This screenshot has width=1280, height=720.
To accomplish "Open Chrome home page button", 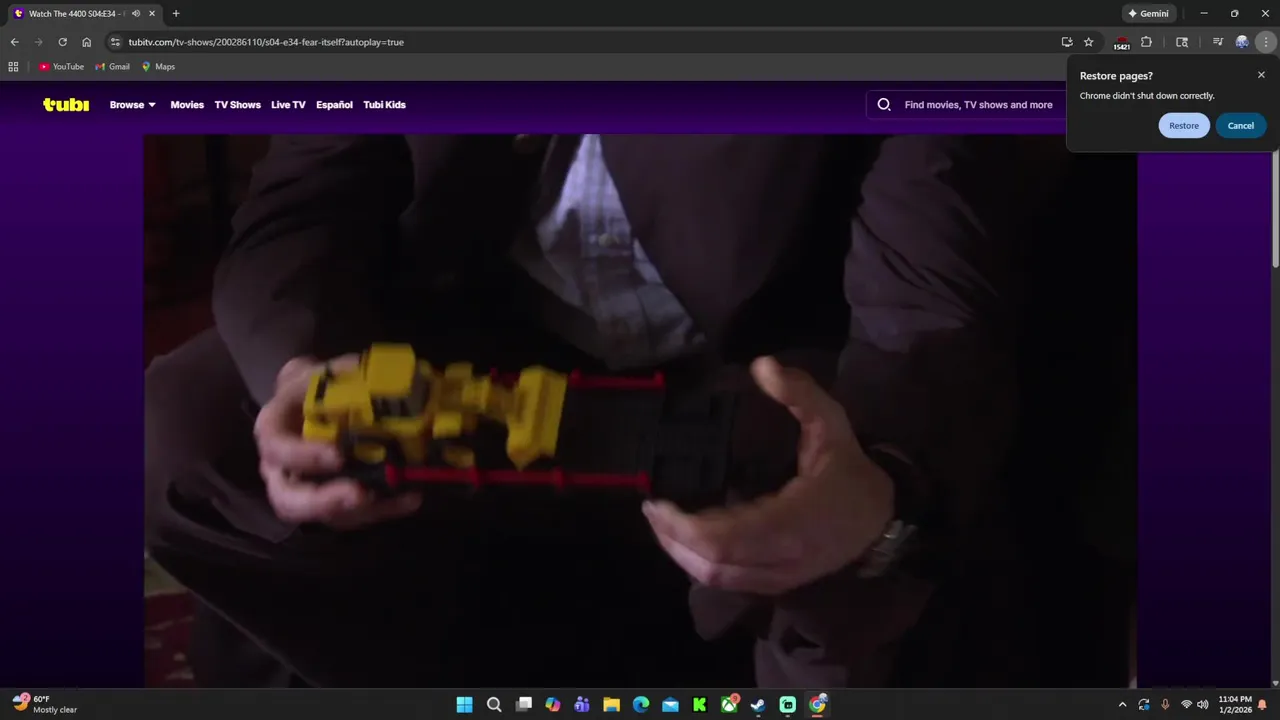I will coord(86,42).
